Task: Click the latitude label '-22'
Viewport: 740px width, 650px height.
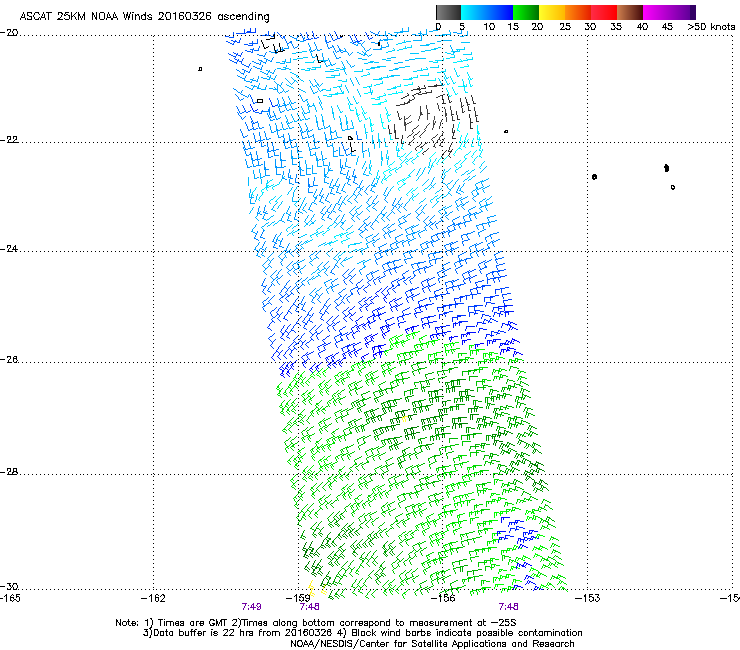Action: point(9,140)
